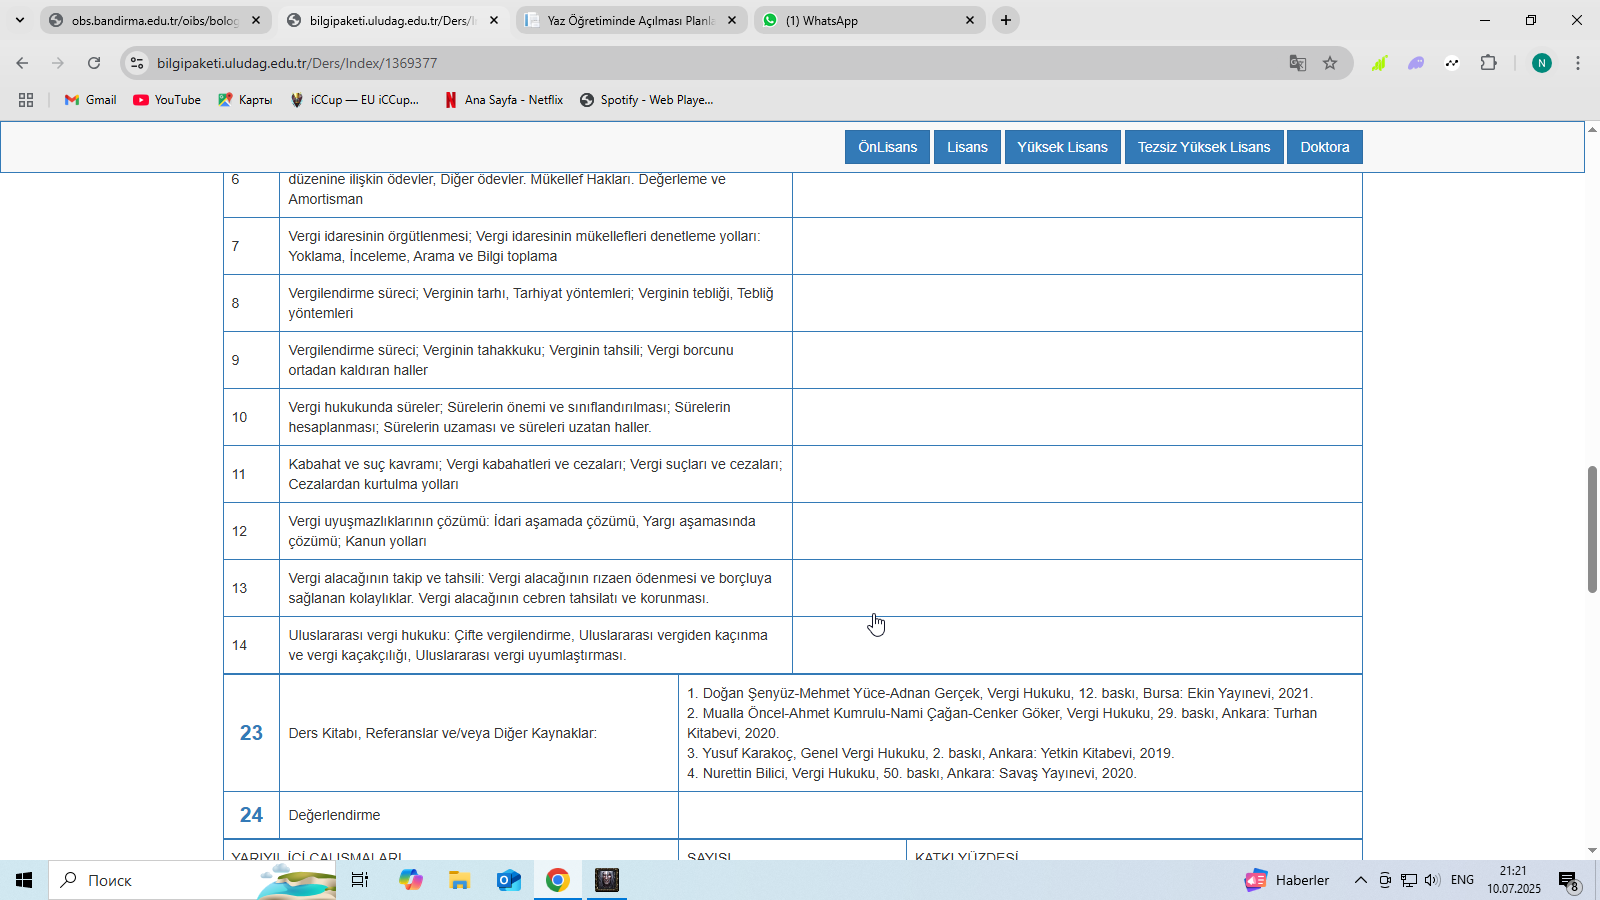Click reference 'Doğan Şenyüz-Mehmet Yüce-Adnan Gerçek'

tap(841, 693)
